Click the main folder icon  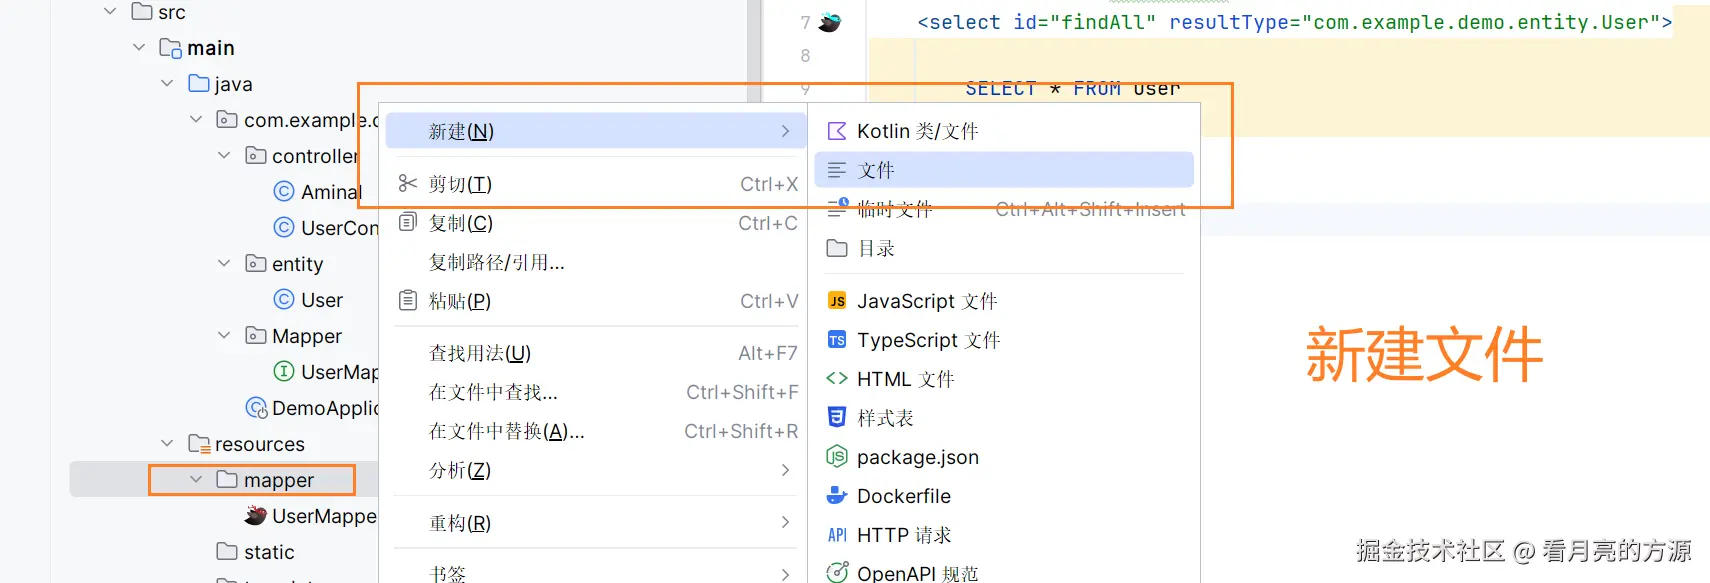pyautogui.click(x=170, y=47)
